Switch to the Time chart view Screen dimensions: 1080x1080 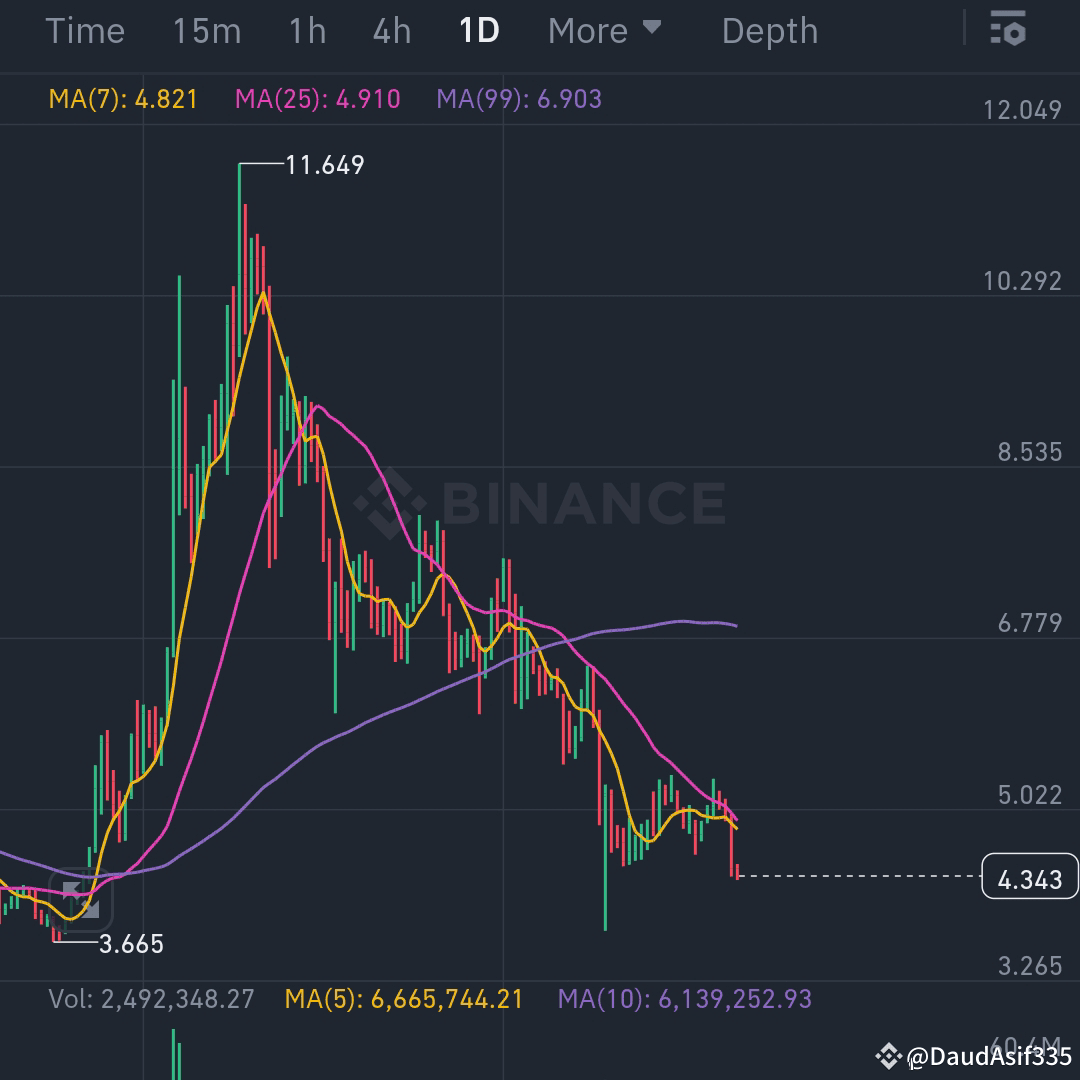coord(85,30)
